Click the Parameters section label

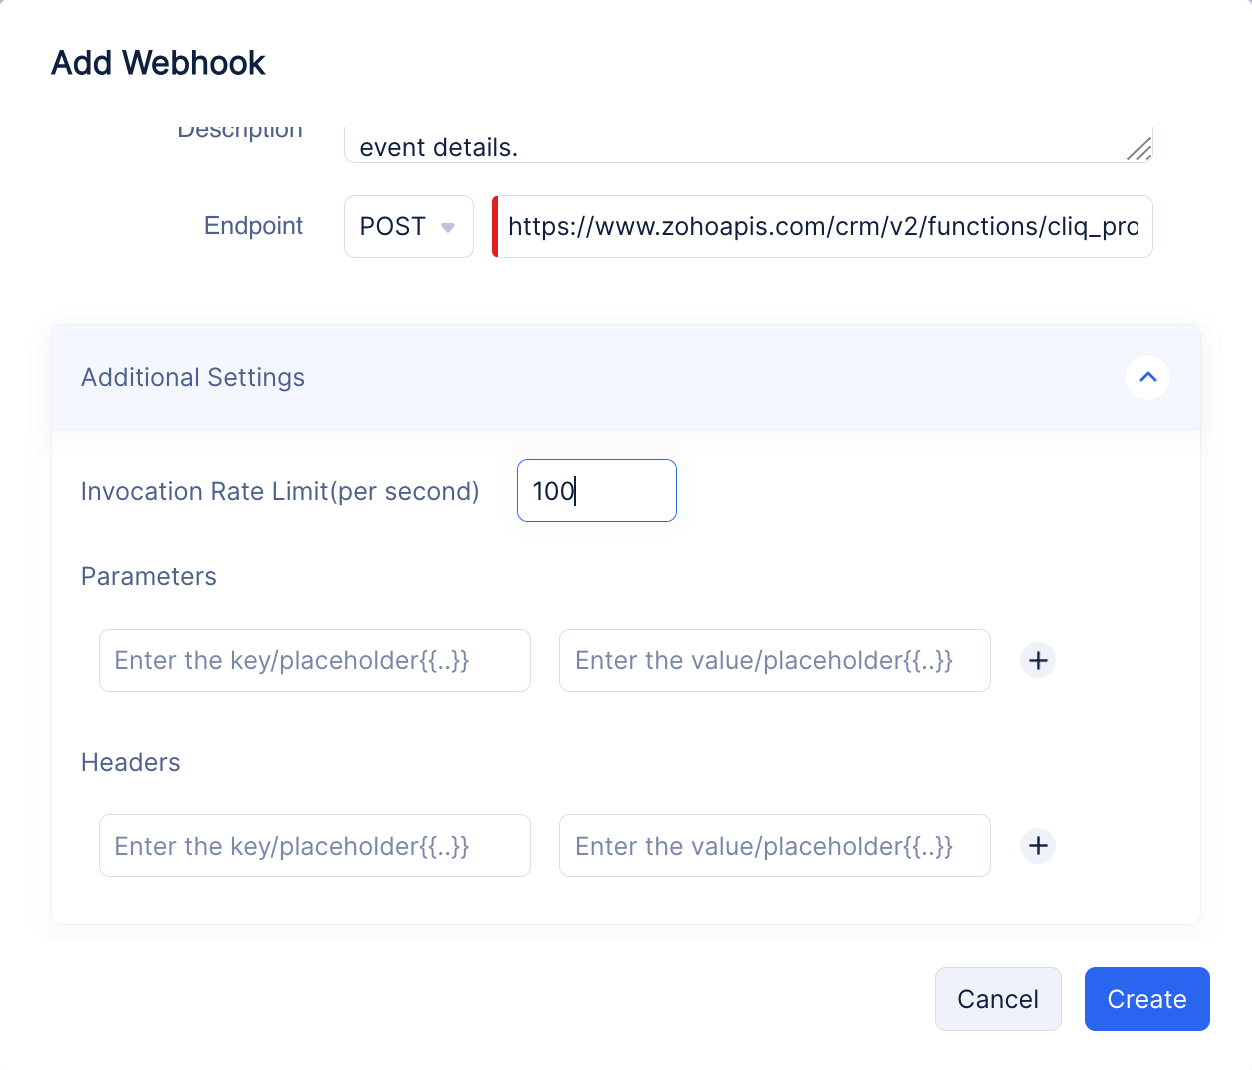pos(149,576)
